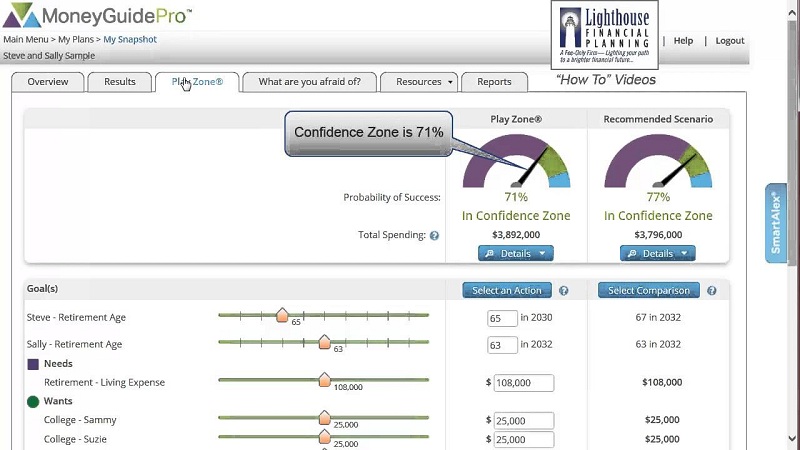The width and height of the screenshot is (800, 450).
Task: Click College - Sammy amount field
Action: click(x=523, y=420)
